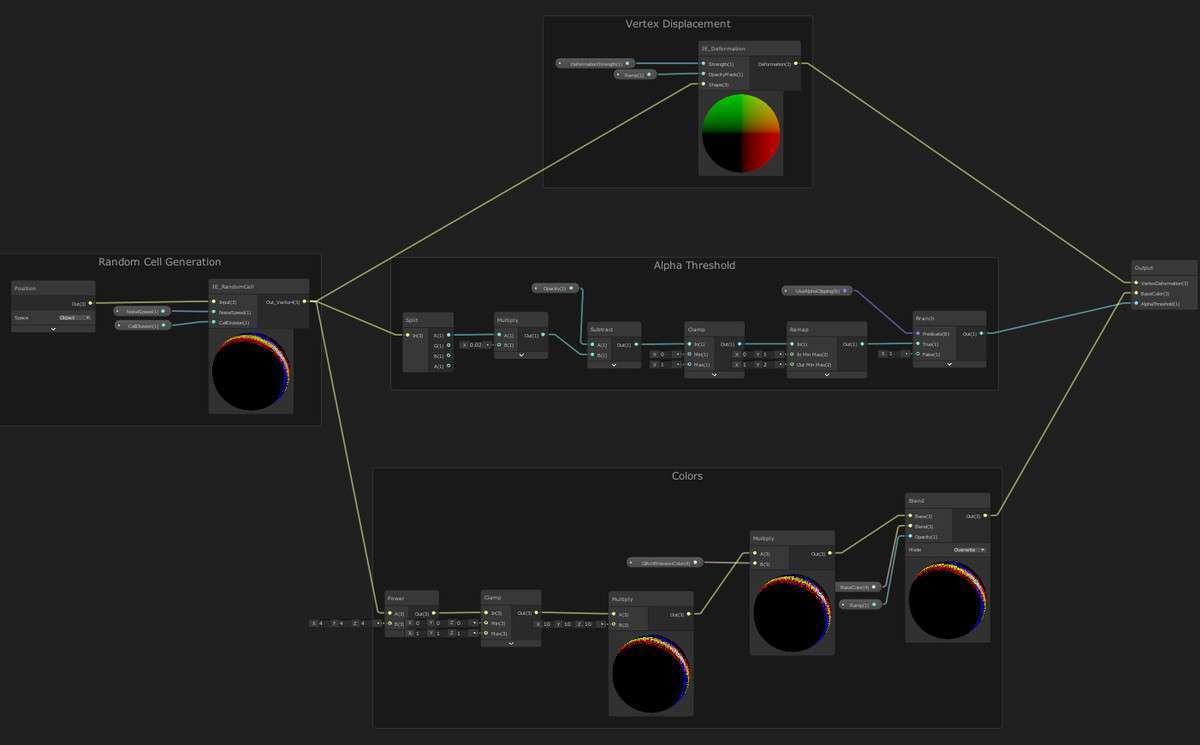Click the SE_RandomCell preview sphere
The width and height of the screenshot is (1200, 745).
click(x=251, y=371)
